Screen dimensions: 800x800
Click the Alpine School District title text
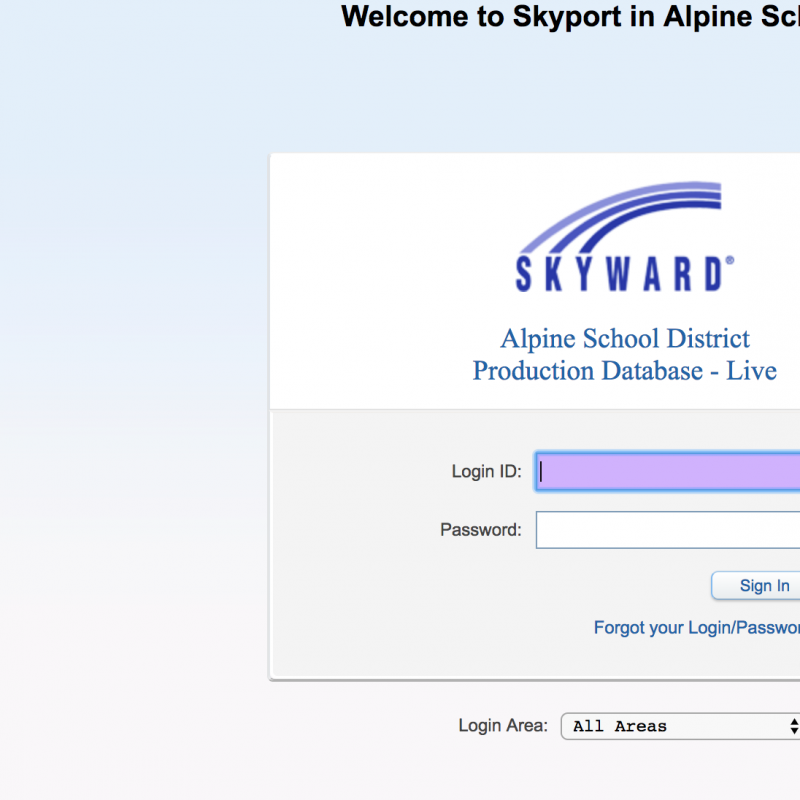click(x=625, y=339)
